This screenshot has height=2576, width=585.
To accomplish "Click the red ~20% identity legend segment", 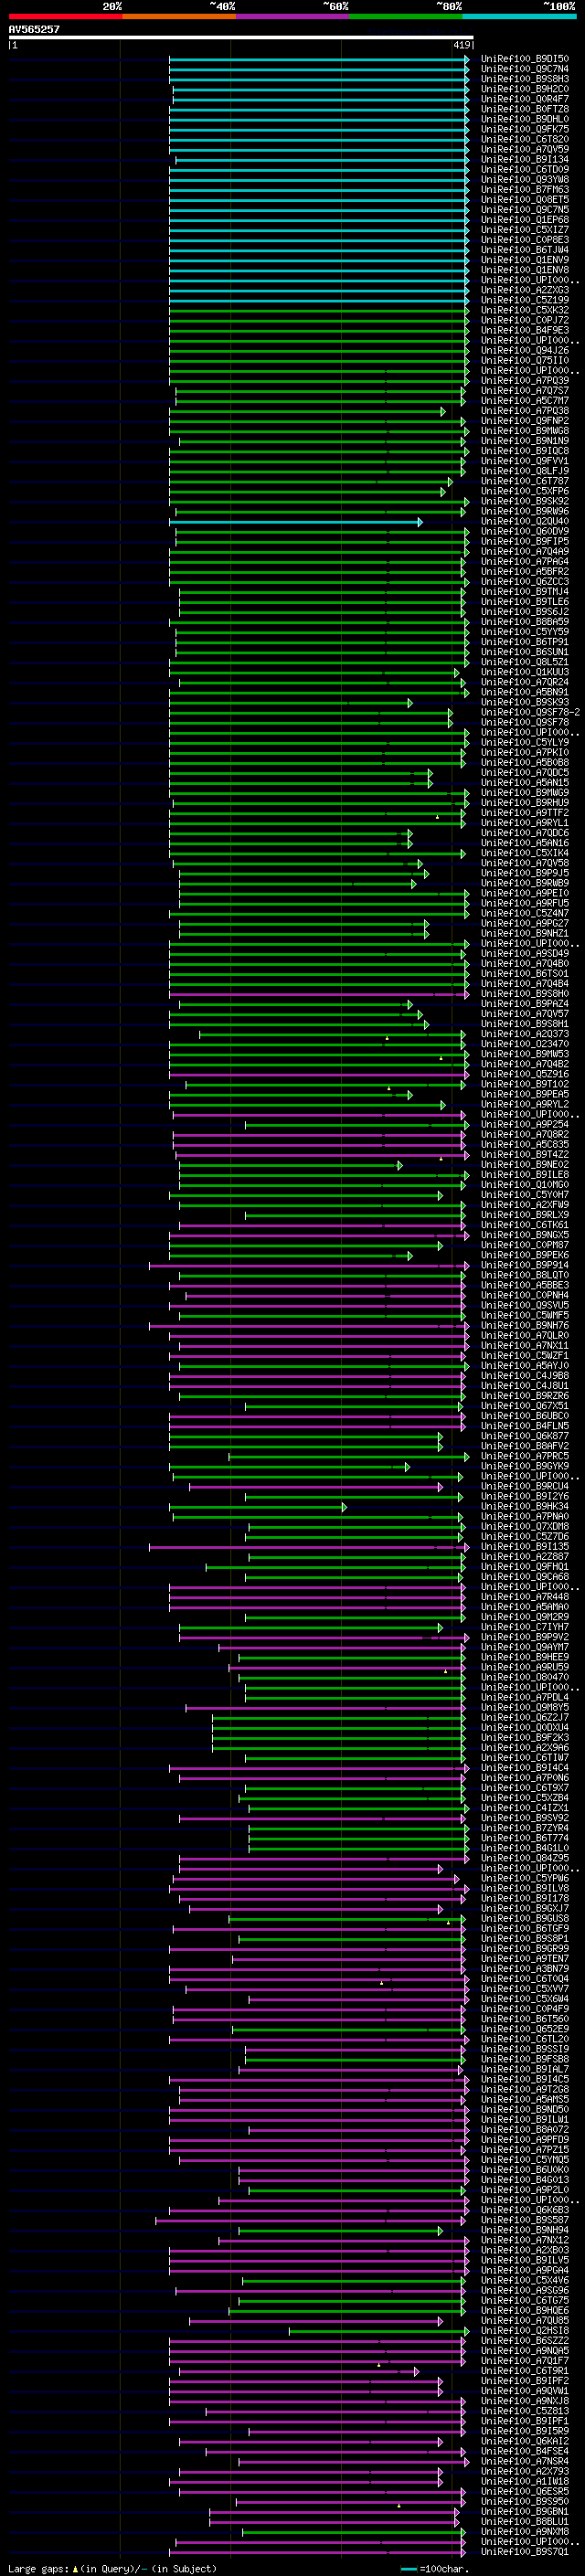I will click(65, 16).
